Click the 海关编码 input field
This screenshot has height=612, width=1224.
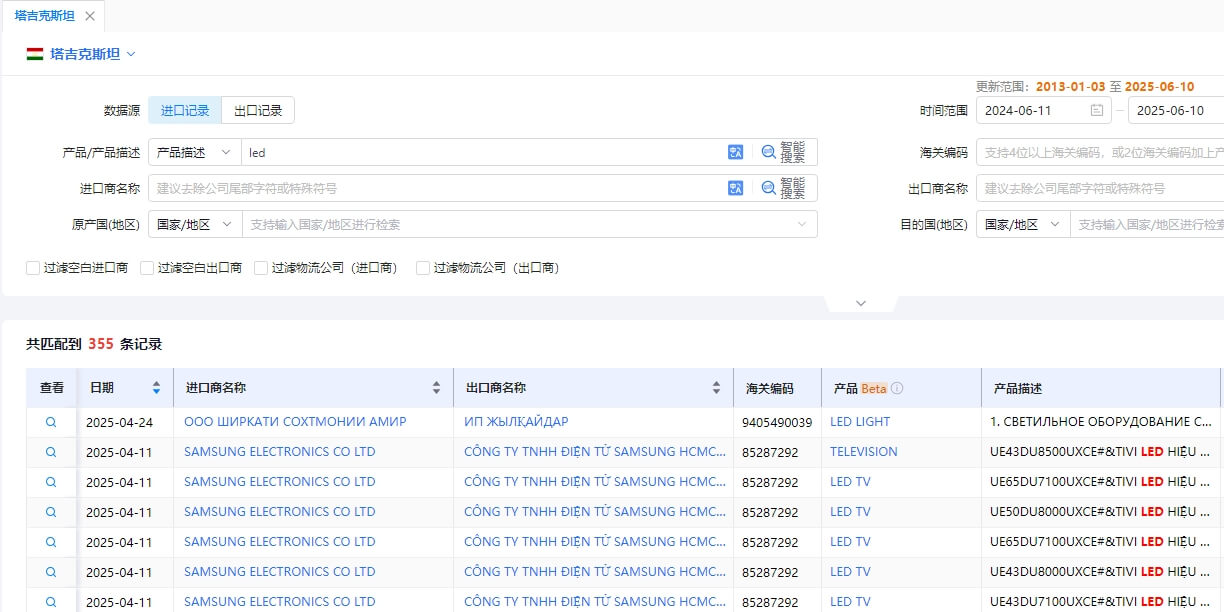pyautogui.click(x=1100, y=152)
